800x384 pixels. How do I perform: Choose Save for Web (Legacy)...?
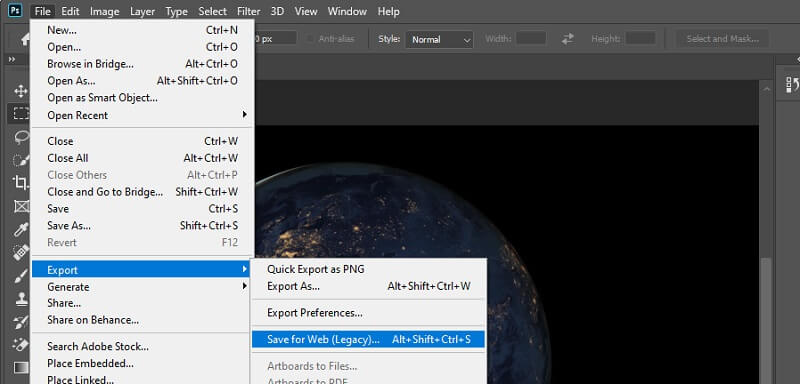368,339
